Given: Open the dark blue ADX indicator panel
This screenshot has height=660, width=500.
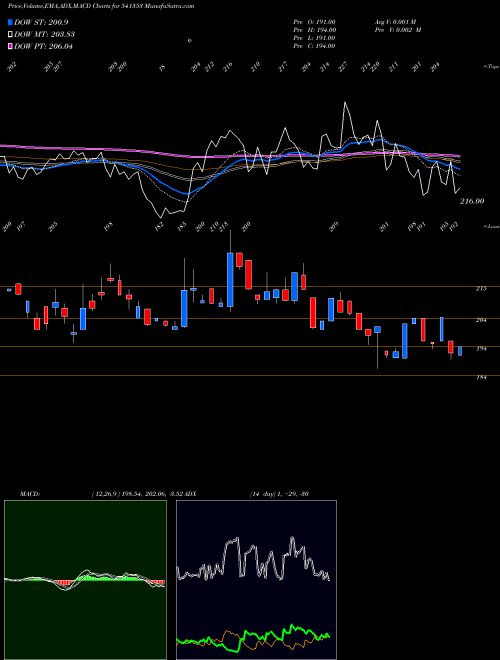Looking at the screenshot, I should click(x=256, y=580).
